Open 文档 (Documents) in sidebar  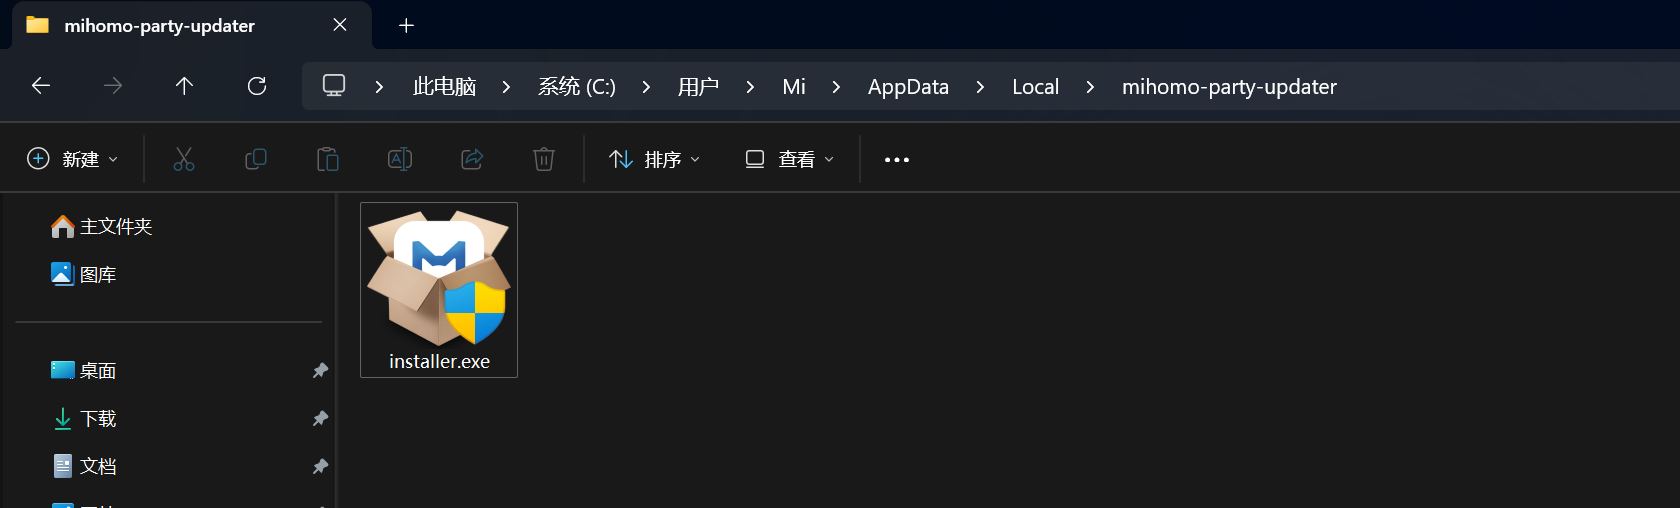pyautogui.click(x=84, y=466)
